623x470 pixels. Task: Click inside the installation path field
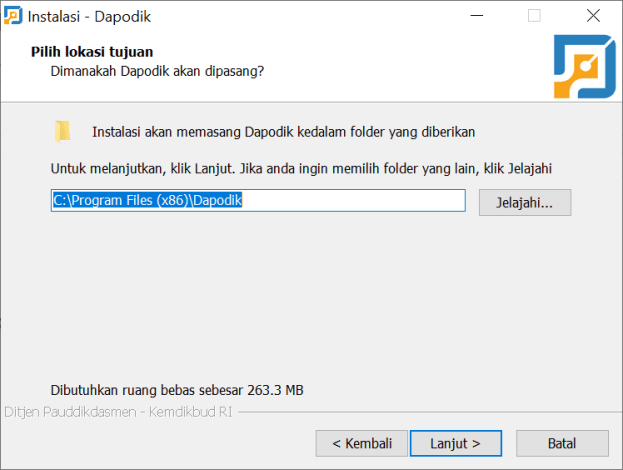point(350,201)
